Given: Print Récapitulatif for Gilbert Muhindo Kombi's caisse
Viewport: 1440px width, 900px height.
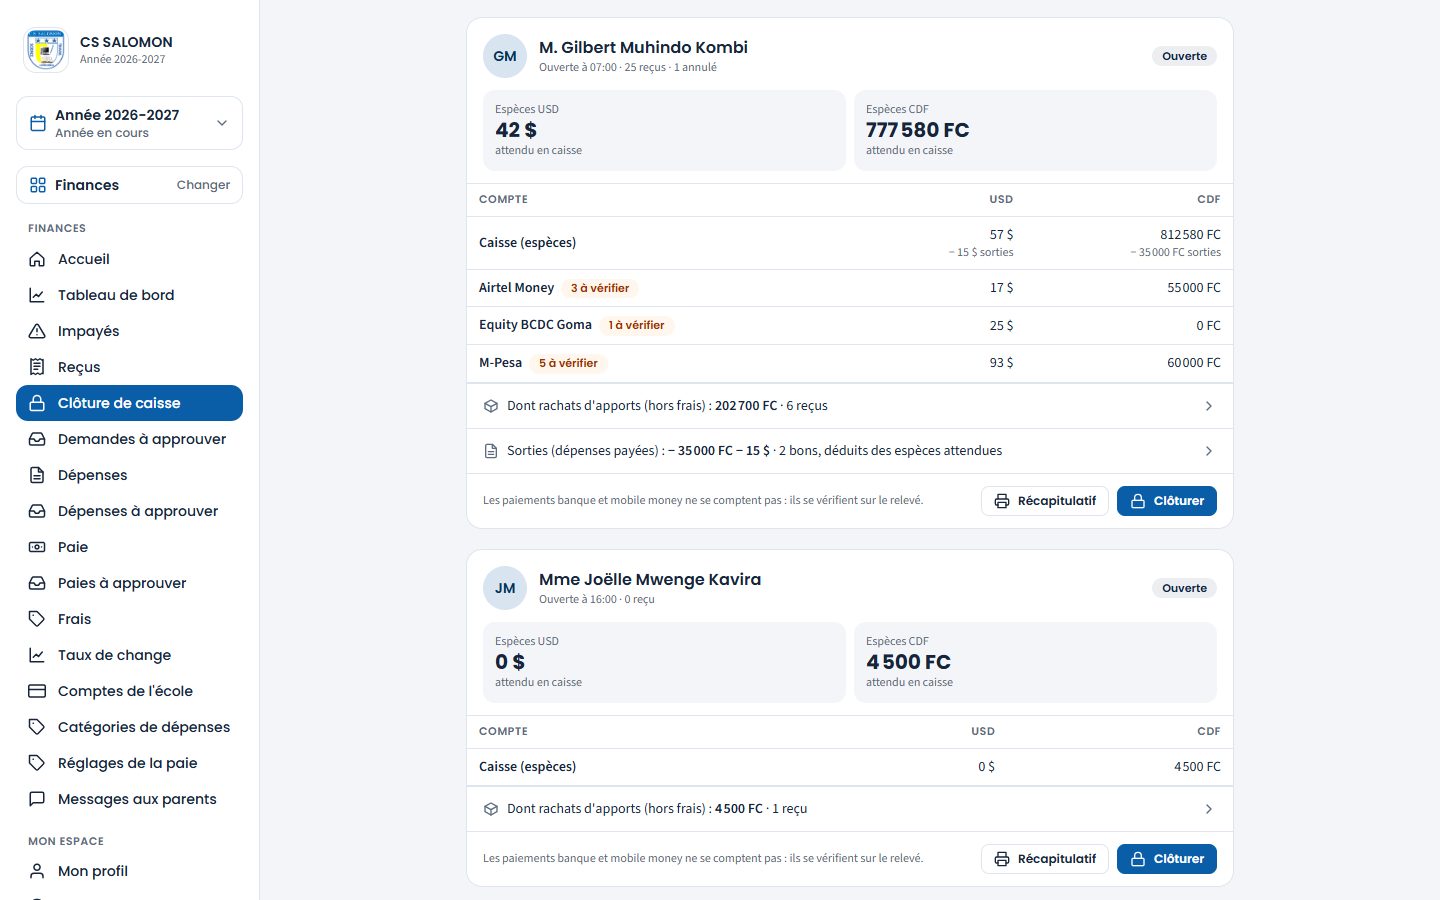Looking at the screenshot, I should pos(1045,501).
